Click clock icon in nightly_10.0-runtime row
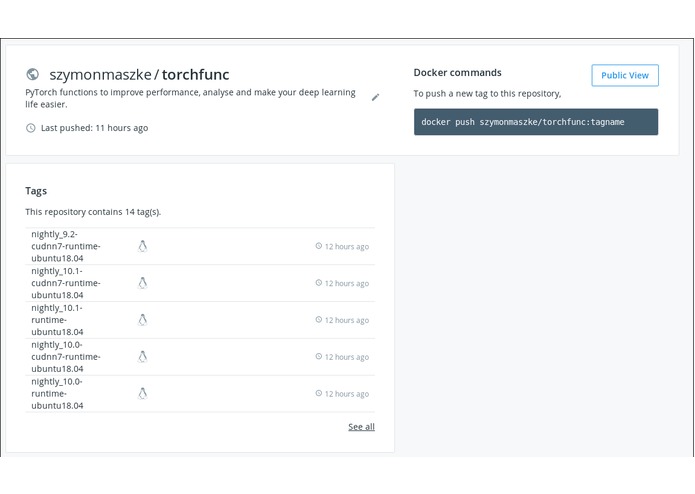Viewport: 695px width, 494px height. pyautogui.click(x=318, y=393)
